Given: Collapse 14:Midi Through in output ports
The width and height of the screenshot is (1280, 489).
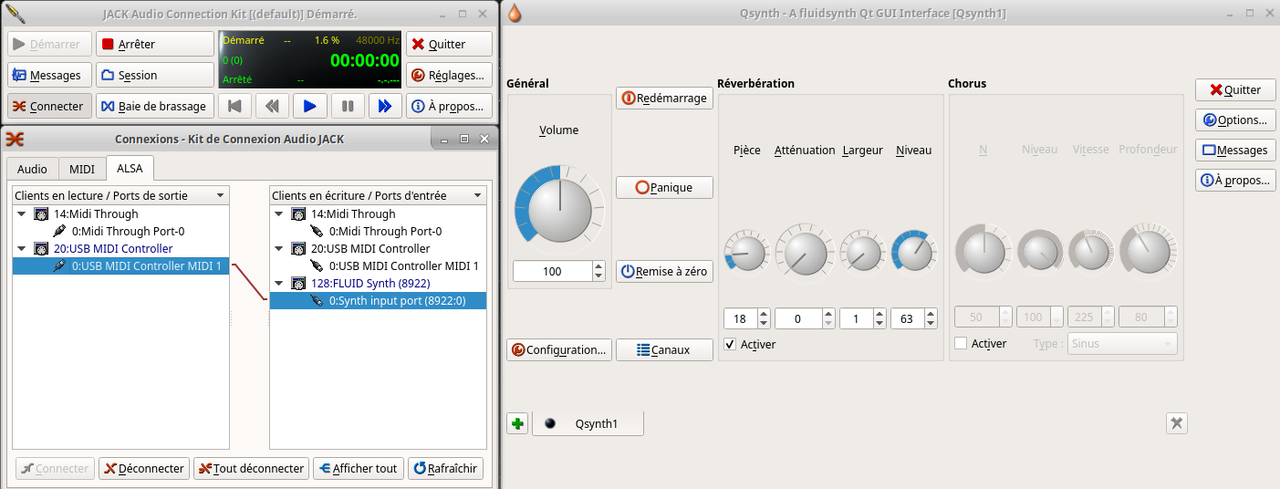Looking at the screenshot, I should coord(23,214).
